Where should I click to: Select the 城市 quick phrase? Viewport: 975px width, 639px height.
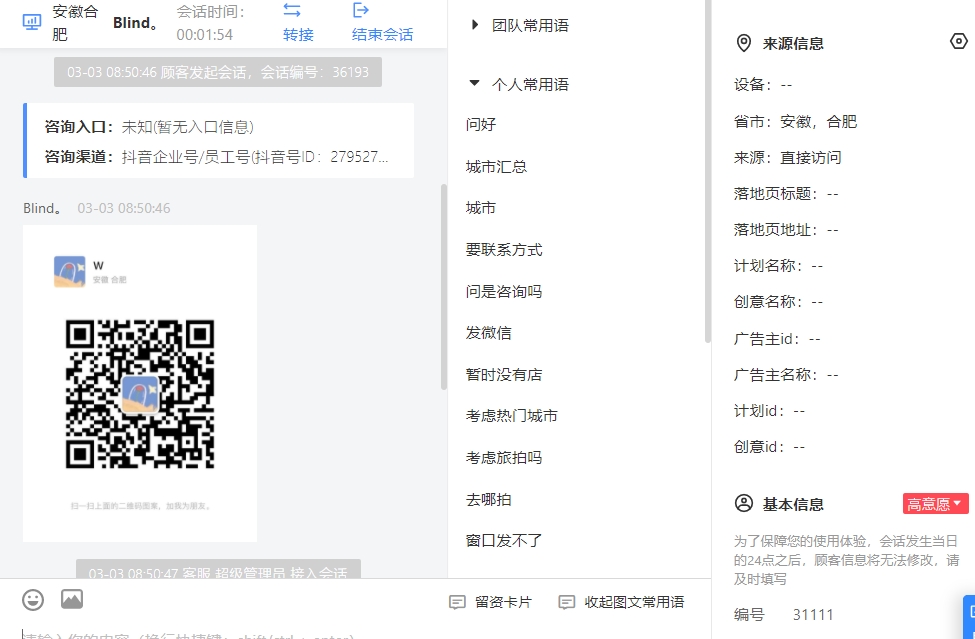tap(481, 208)
